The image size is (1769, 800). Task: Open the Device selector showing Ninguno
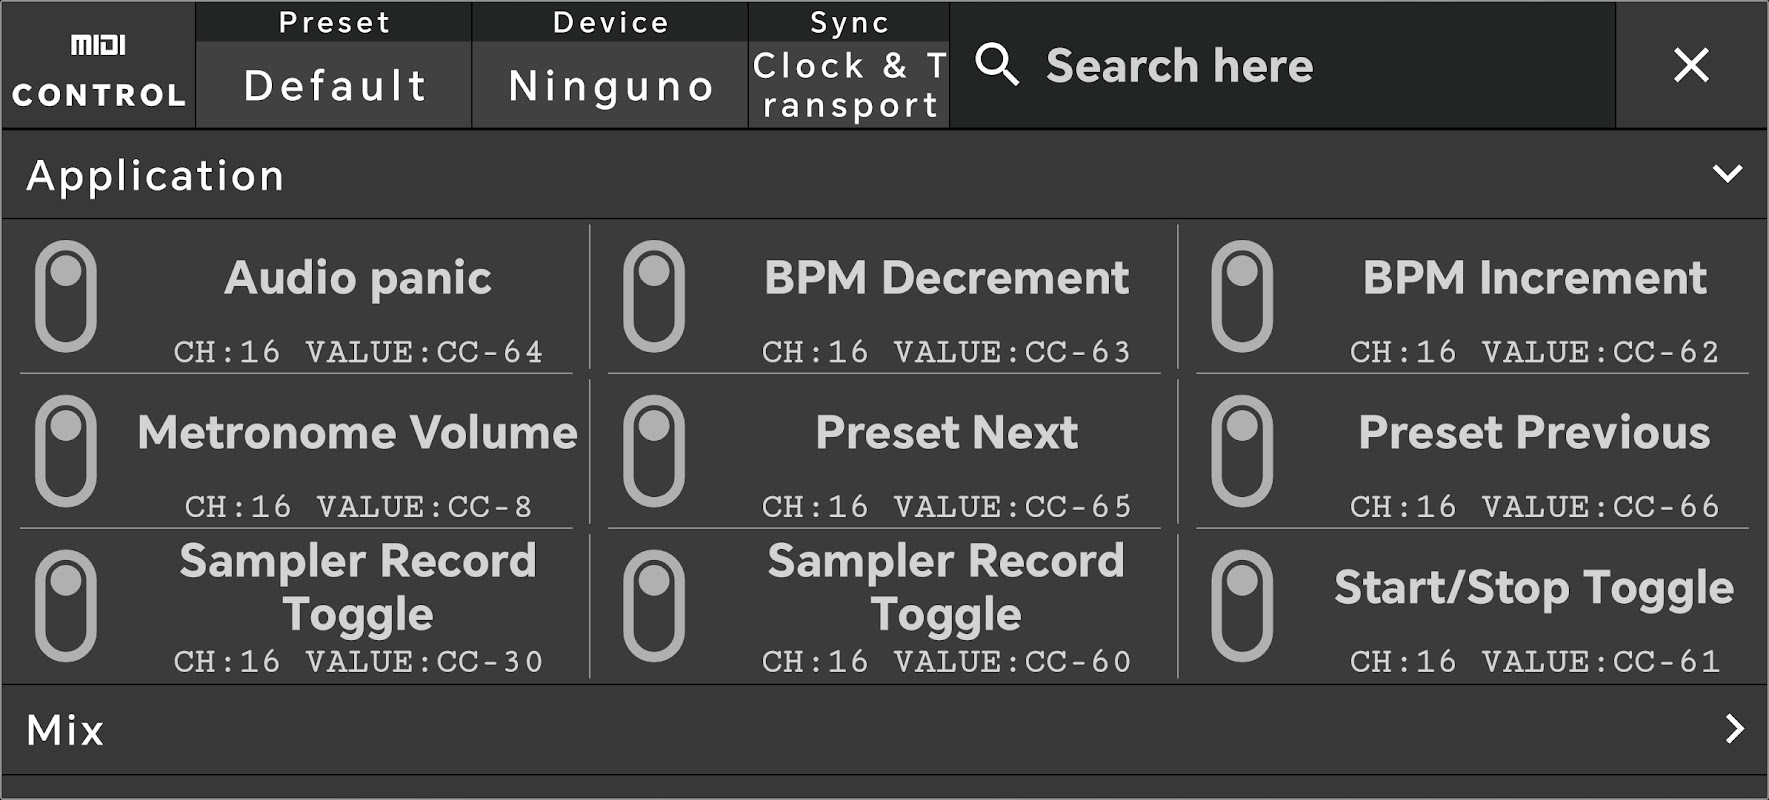pyautogui.click(x=610, y=85)
